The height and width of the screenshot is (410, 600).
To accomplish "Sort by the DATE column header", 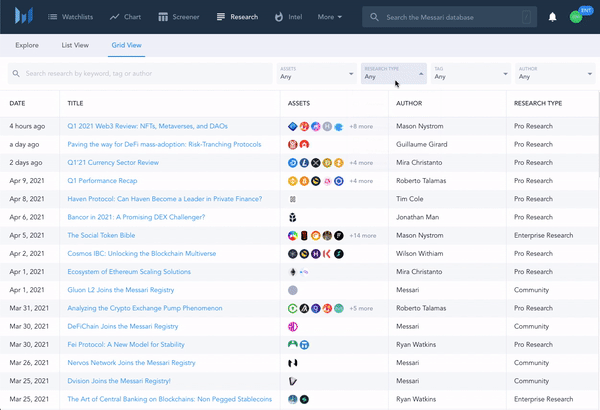I will (17, 103).
